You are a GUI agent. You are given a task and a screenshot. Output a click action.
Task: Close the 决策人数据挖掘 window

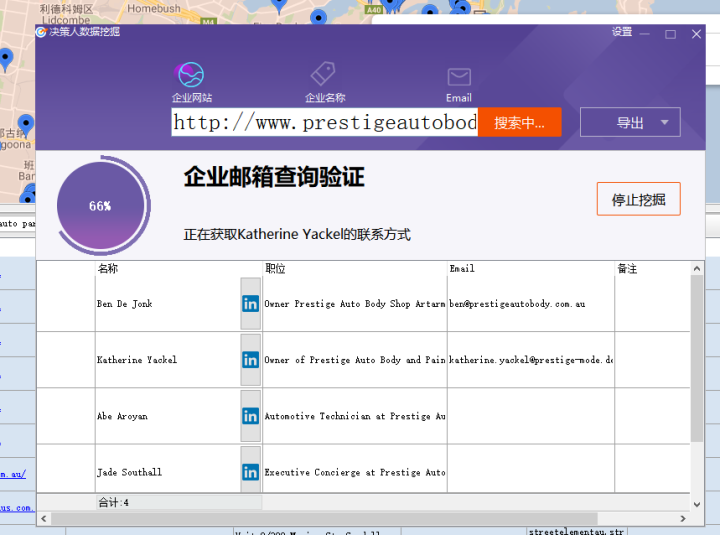point(696,34)
